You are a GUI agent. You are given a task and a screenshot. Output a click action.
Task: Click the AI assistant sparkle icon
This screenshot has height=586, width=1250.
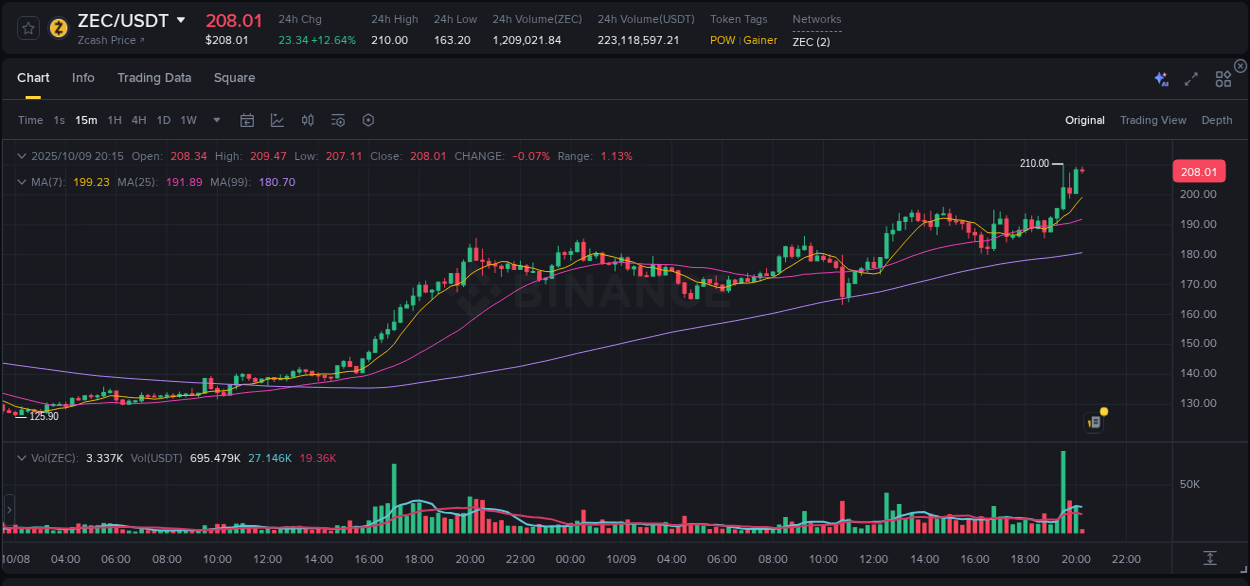1159,78
